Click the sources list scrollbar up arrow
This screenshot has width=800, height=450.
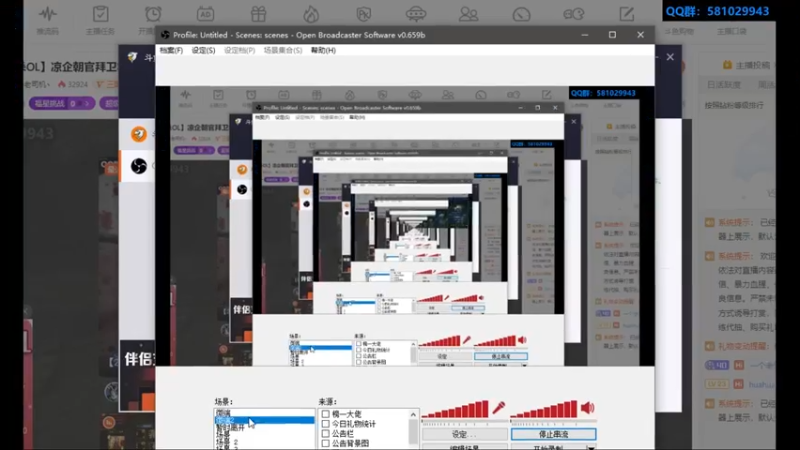coord(413,415)
